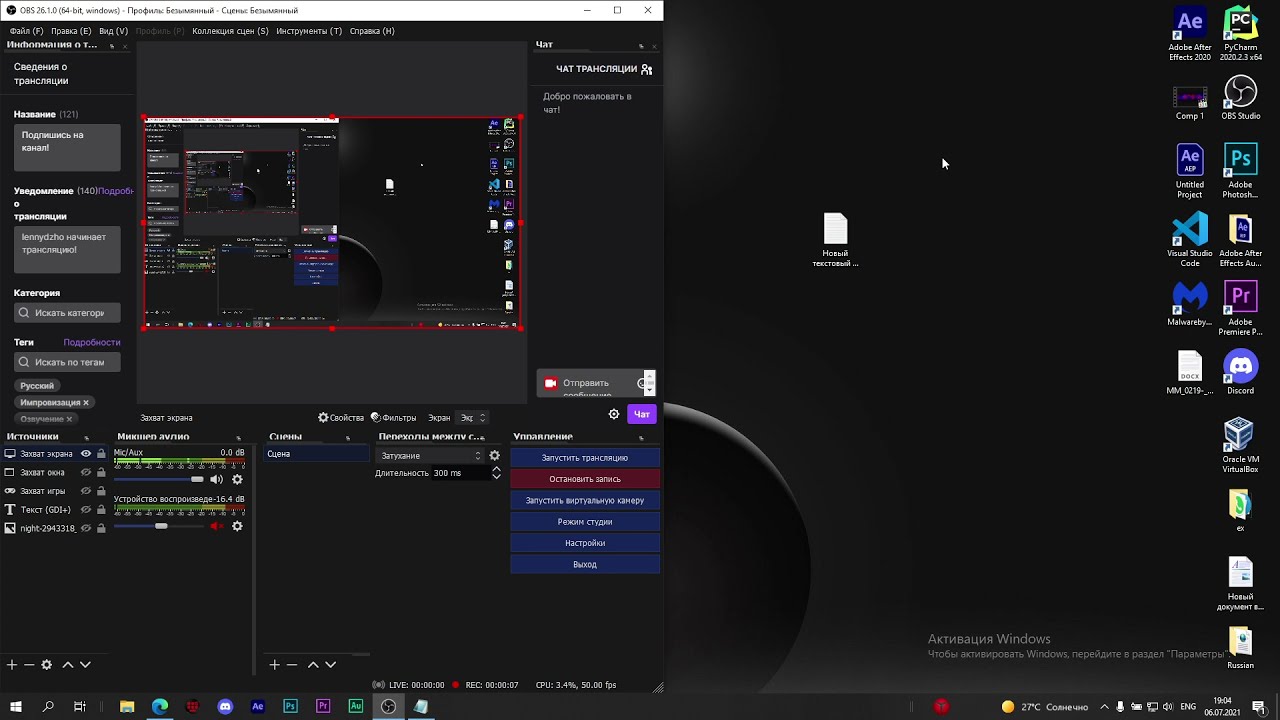Click Искать категории search field

click(x=67, y=313)
